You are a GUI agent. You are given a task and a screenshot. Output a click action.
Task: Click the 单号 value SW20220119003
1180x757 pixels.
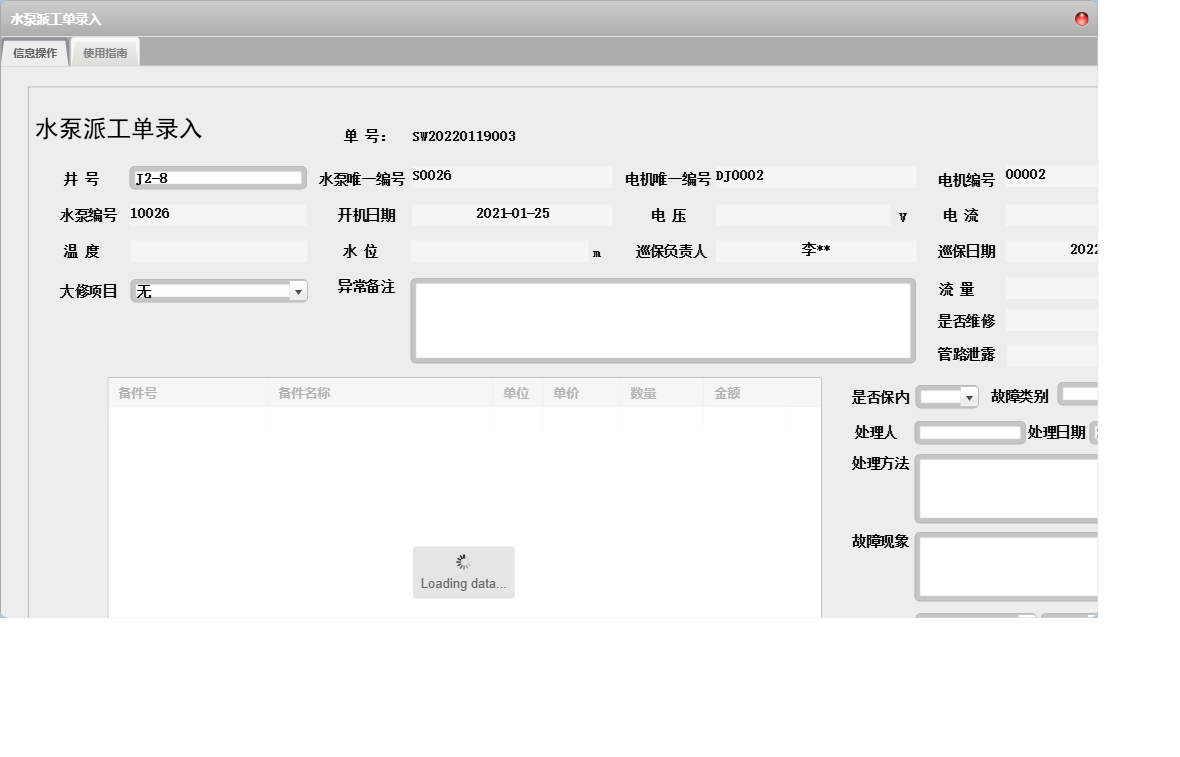pyautogui.click(x=464, y=136)
